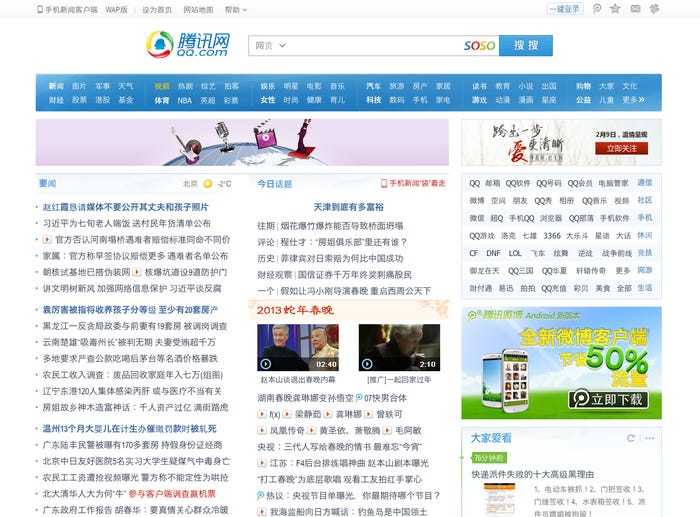The image size is (700, 517).
Task: Click QQ软件 in the services panel
Action: tap(518, 183)
